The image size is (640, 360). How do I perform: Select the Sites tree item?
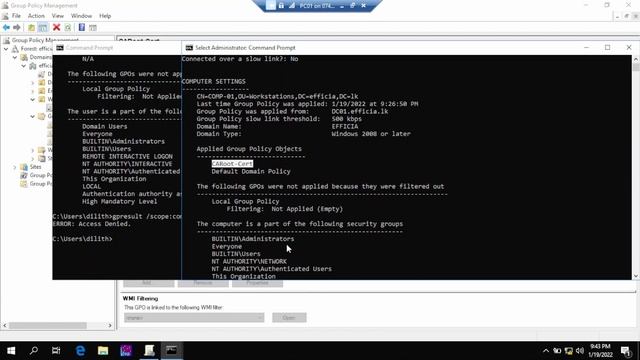tap(35, 167)
